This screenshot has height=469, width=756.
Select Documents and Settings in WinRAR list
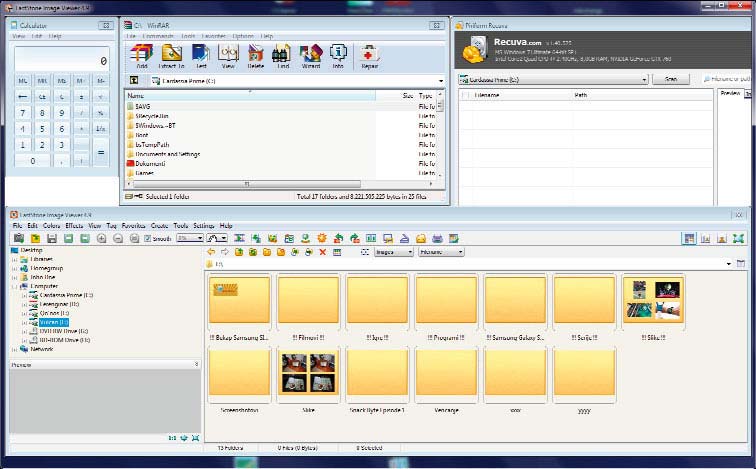[x=167, y=154]
